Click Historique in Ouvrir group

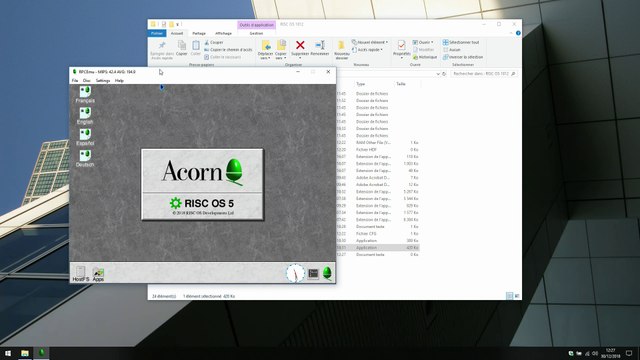point(424,57)
